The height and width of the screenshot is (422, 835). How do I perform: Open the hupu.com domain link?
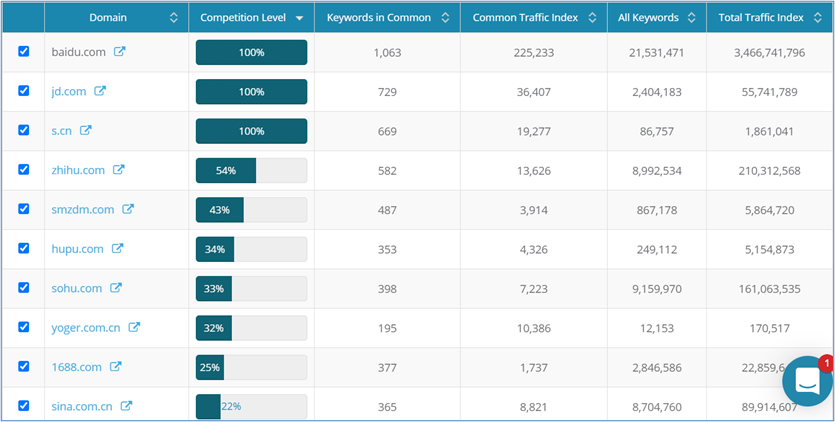77,249
